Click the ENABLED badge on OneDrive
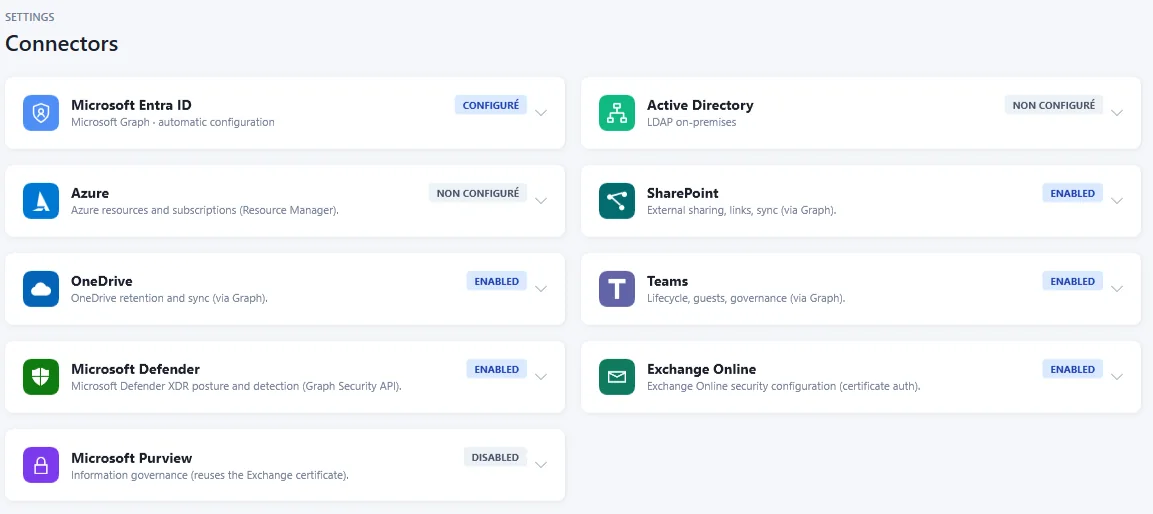1153x514 pixels. click(496, 282)
